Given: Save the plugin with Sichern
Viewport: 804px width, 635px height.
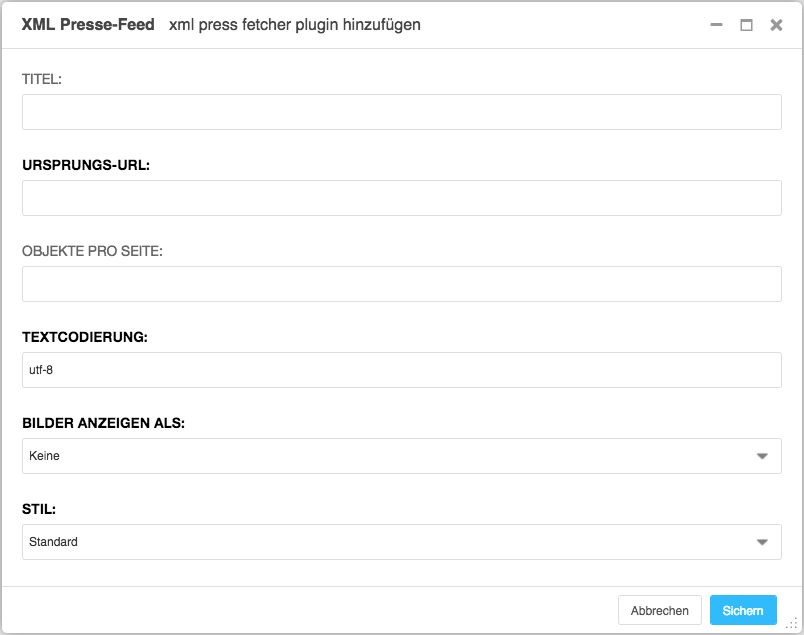Looking at the screenshot, I should [x=743, y=610].
